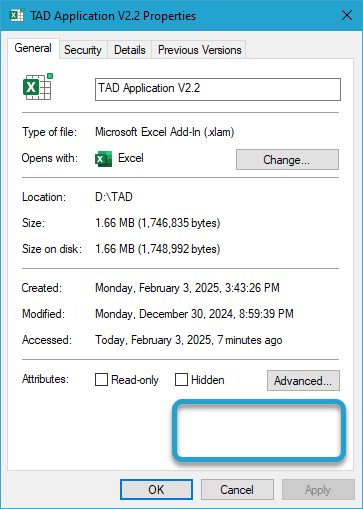
Task: Click the Excel icon beside Opens with
Action: [x=103, y=159]
